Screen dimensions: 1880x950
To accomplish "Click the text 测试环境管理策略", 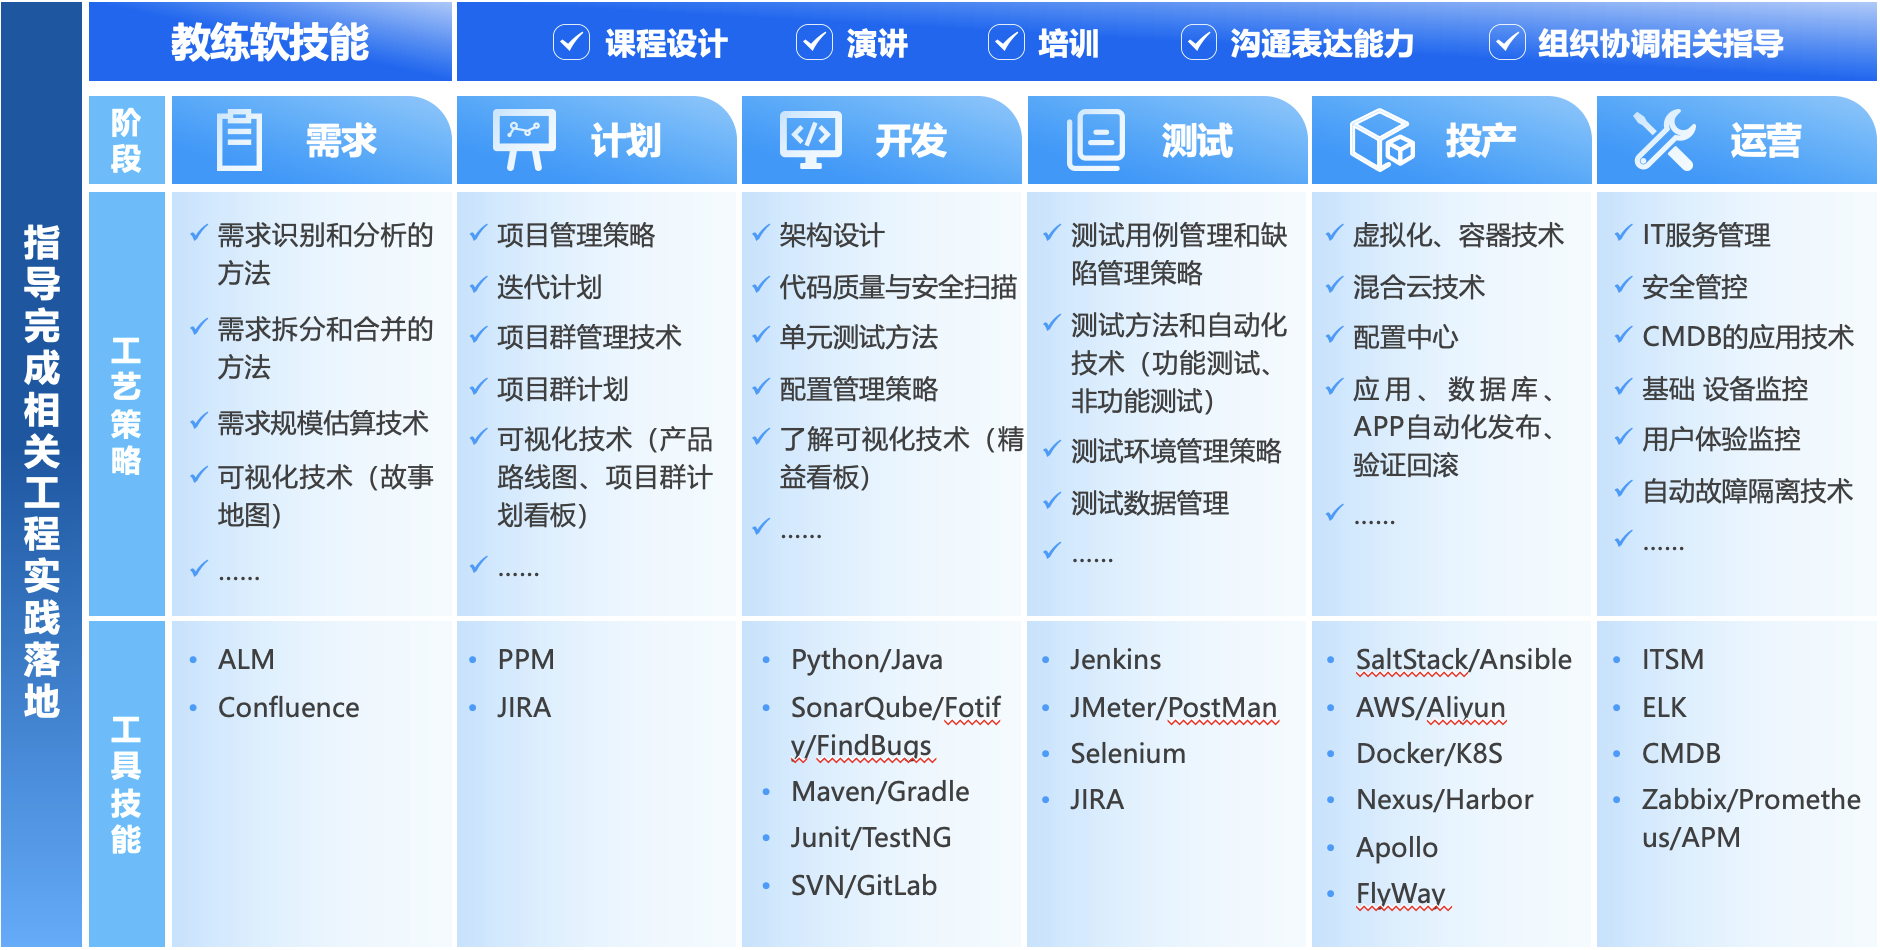I will point(1176,451).
